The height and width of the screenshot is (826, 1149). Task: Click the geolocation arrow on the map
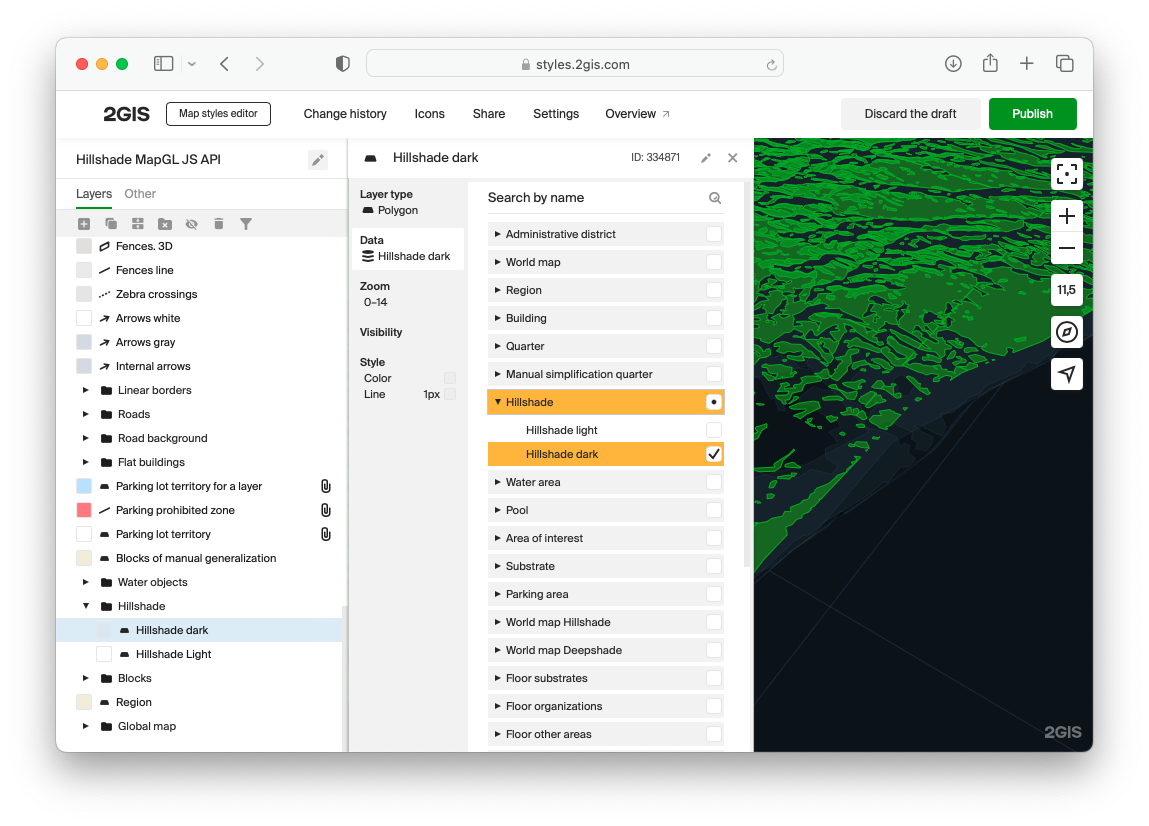pyautogui.click(x=1067, y=374)
